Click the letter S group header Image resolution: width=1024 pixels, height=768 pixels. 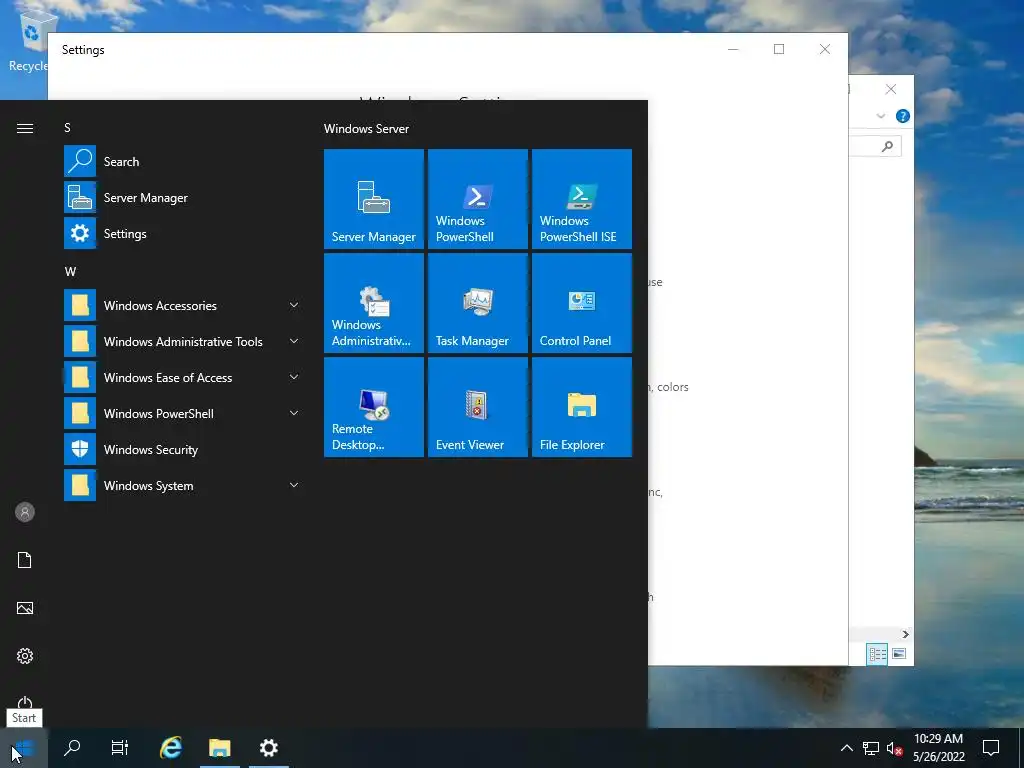[x=67, y=128]
